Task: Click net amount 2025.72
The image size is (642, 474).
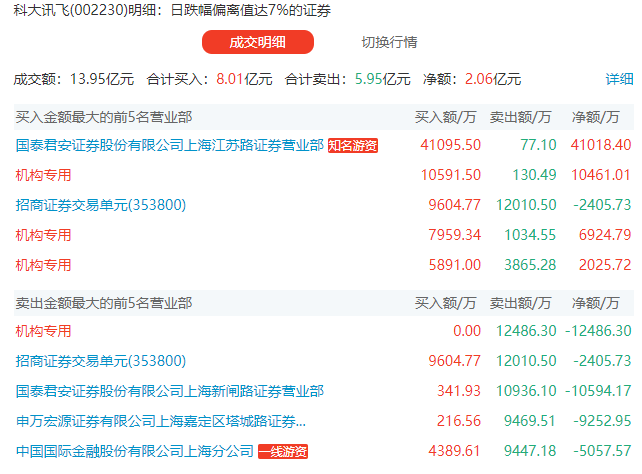Action: point(605,265)
